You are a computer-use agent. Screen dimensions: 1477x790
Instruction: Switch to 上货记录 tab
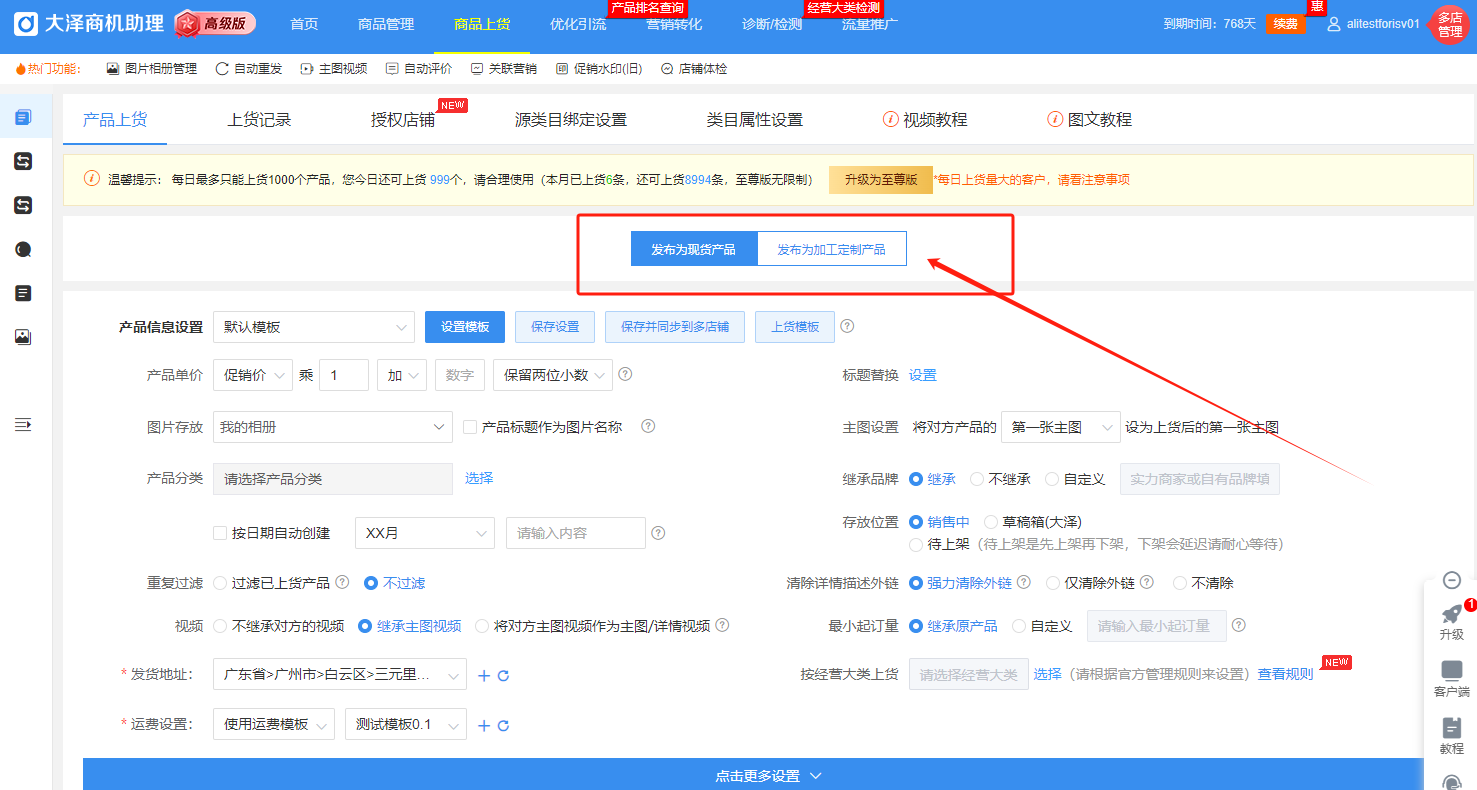259,120
